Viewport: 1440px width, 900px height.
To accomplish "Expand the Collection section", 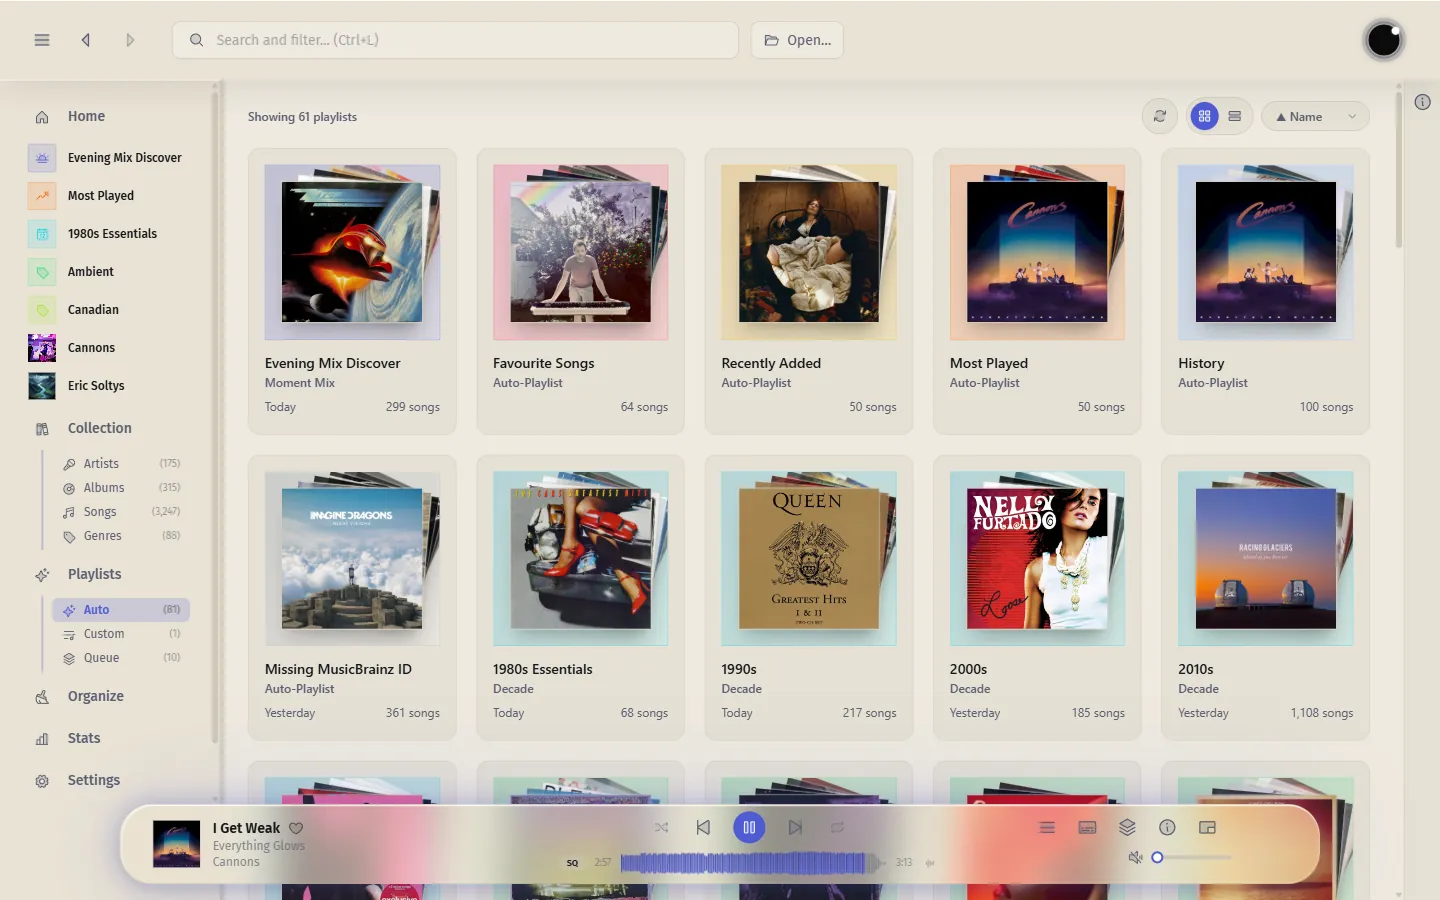I will tap(99, 428).
